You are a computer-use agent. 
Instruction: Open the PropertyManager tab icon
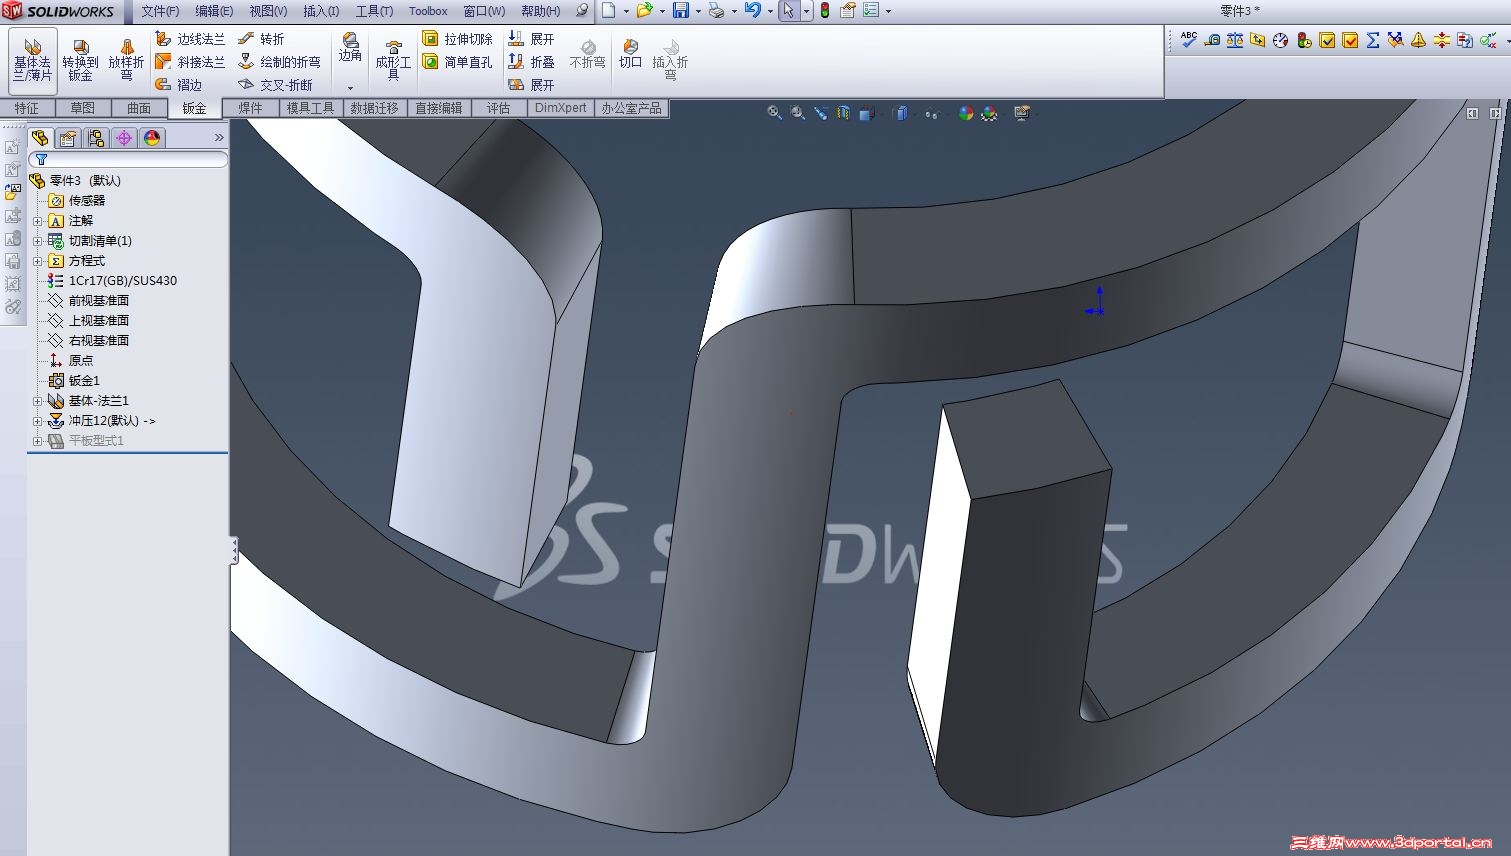pyautogui.click(x=67, y=138)
